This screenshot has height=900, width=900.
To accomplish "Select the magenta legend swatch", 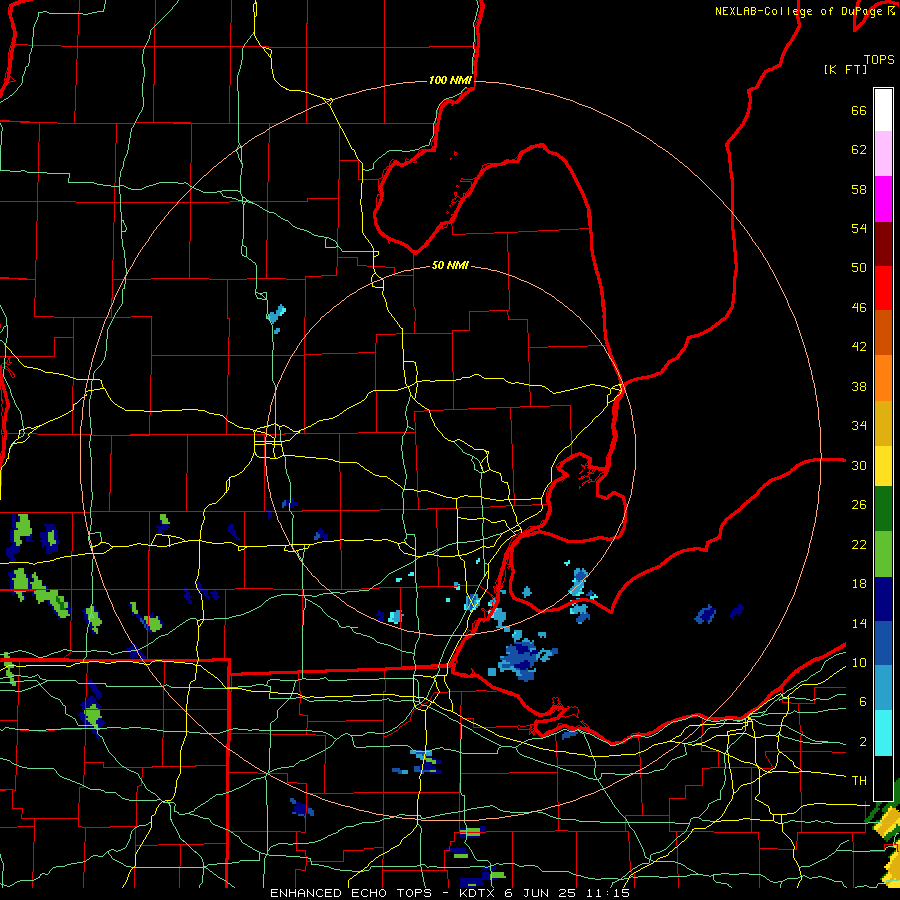I will (883, 199).
